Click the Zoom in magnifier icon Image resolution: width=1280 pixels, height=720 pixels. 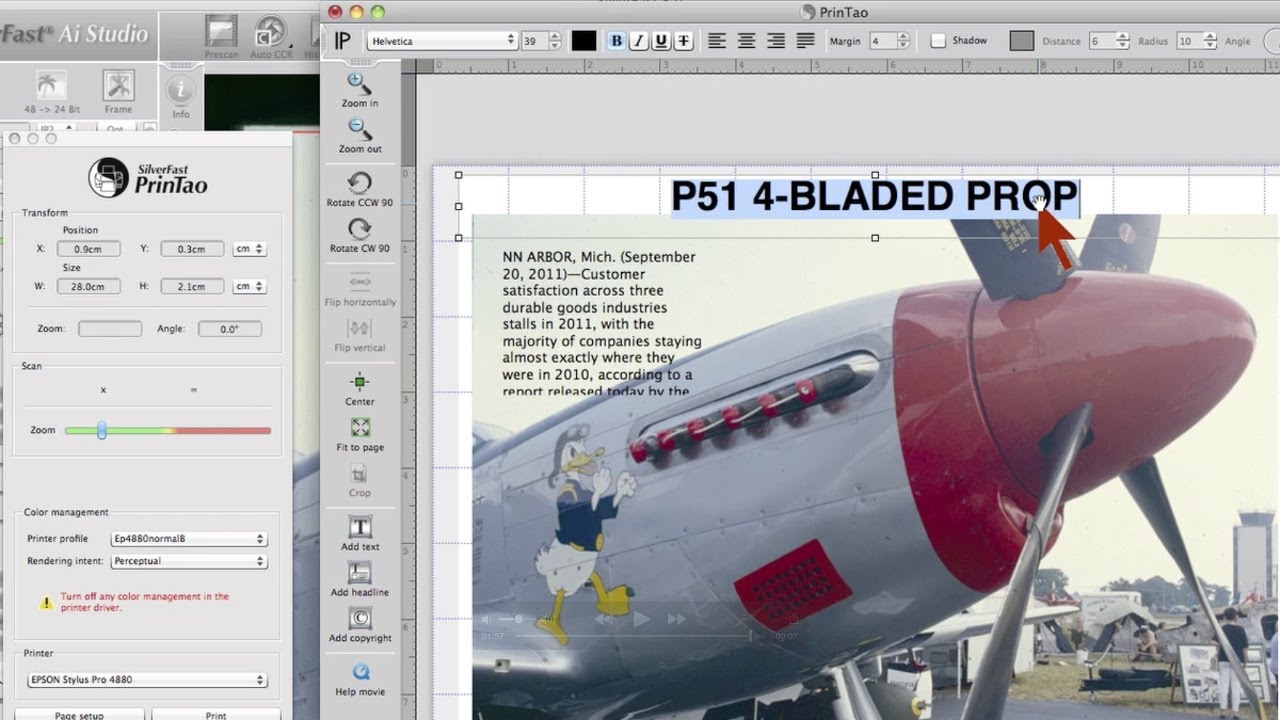(x=359, y=84)
